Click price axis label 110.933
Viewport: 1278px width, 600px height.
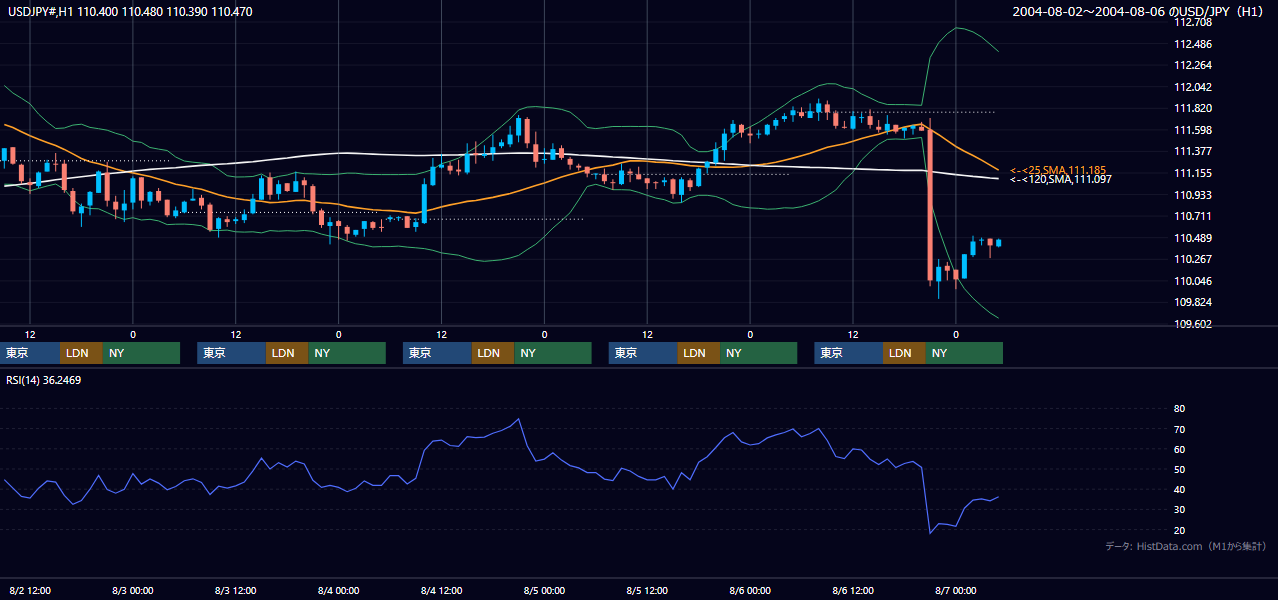point(1193,195)
